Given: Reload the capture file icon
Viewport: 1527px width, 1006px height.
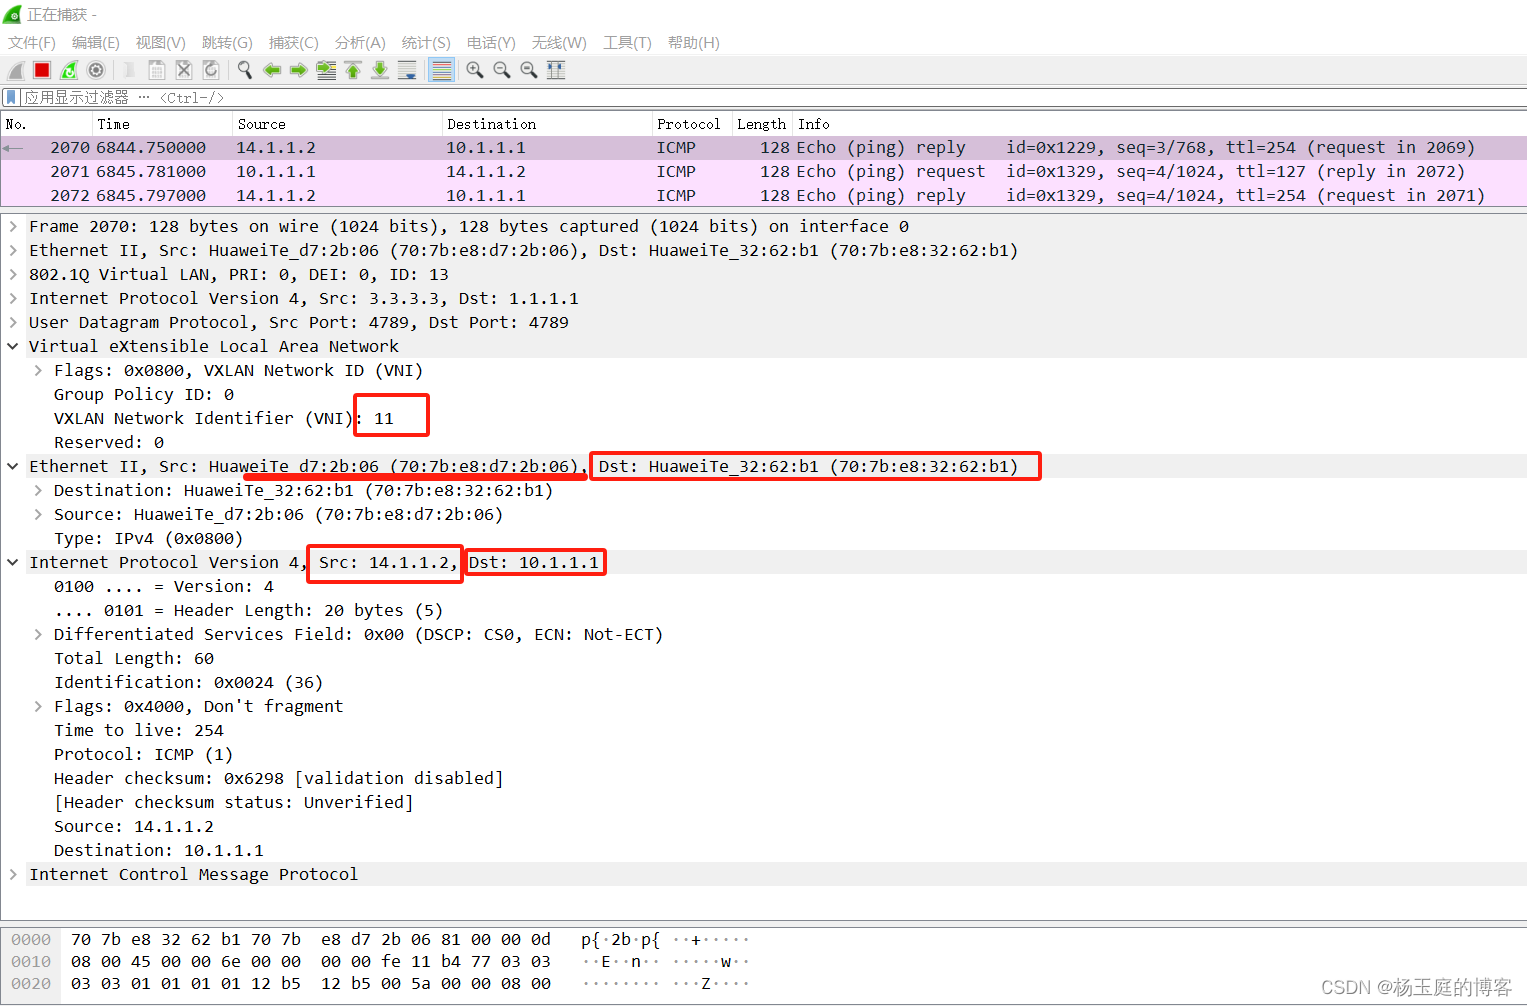Looking at the screenshot, I should 211,70.
